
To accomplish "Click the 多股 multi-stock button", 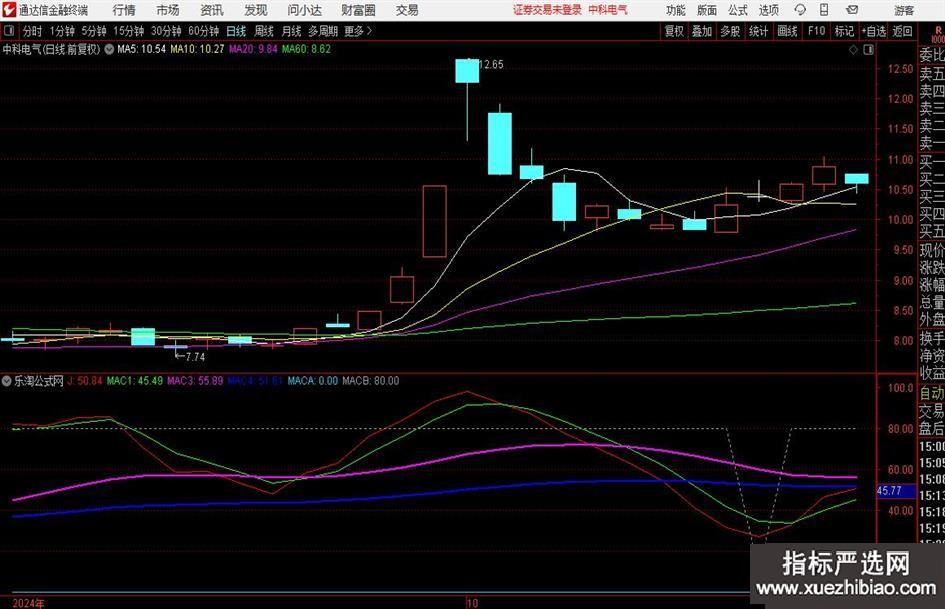I will pyautogui.click(x=730, y=31).
